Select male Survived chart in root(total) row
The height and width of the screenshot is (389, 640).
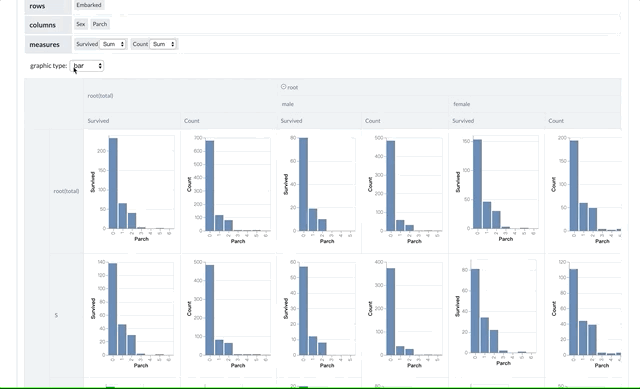coord(319,190)
